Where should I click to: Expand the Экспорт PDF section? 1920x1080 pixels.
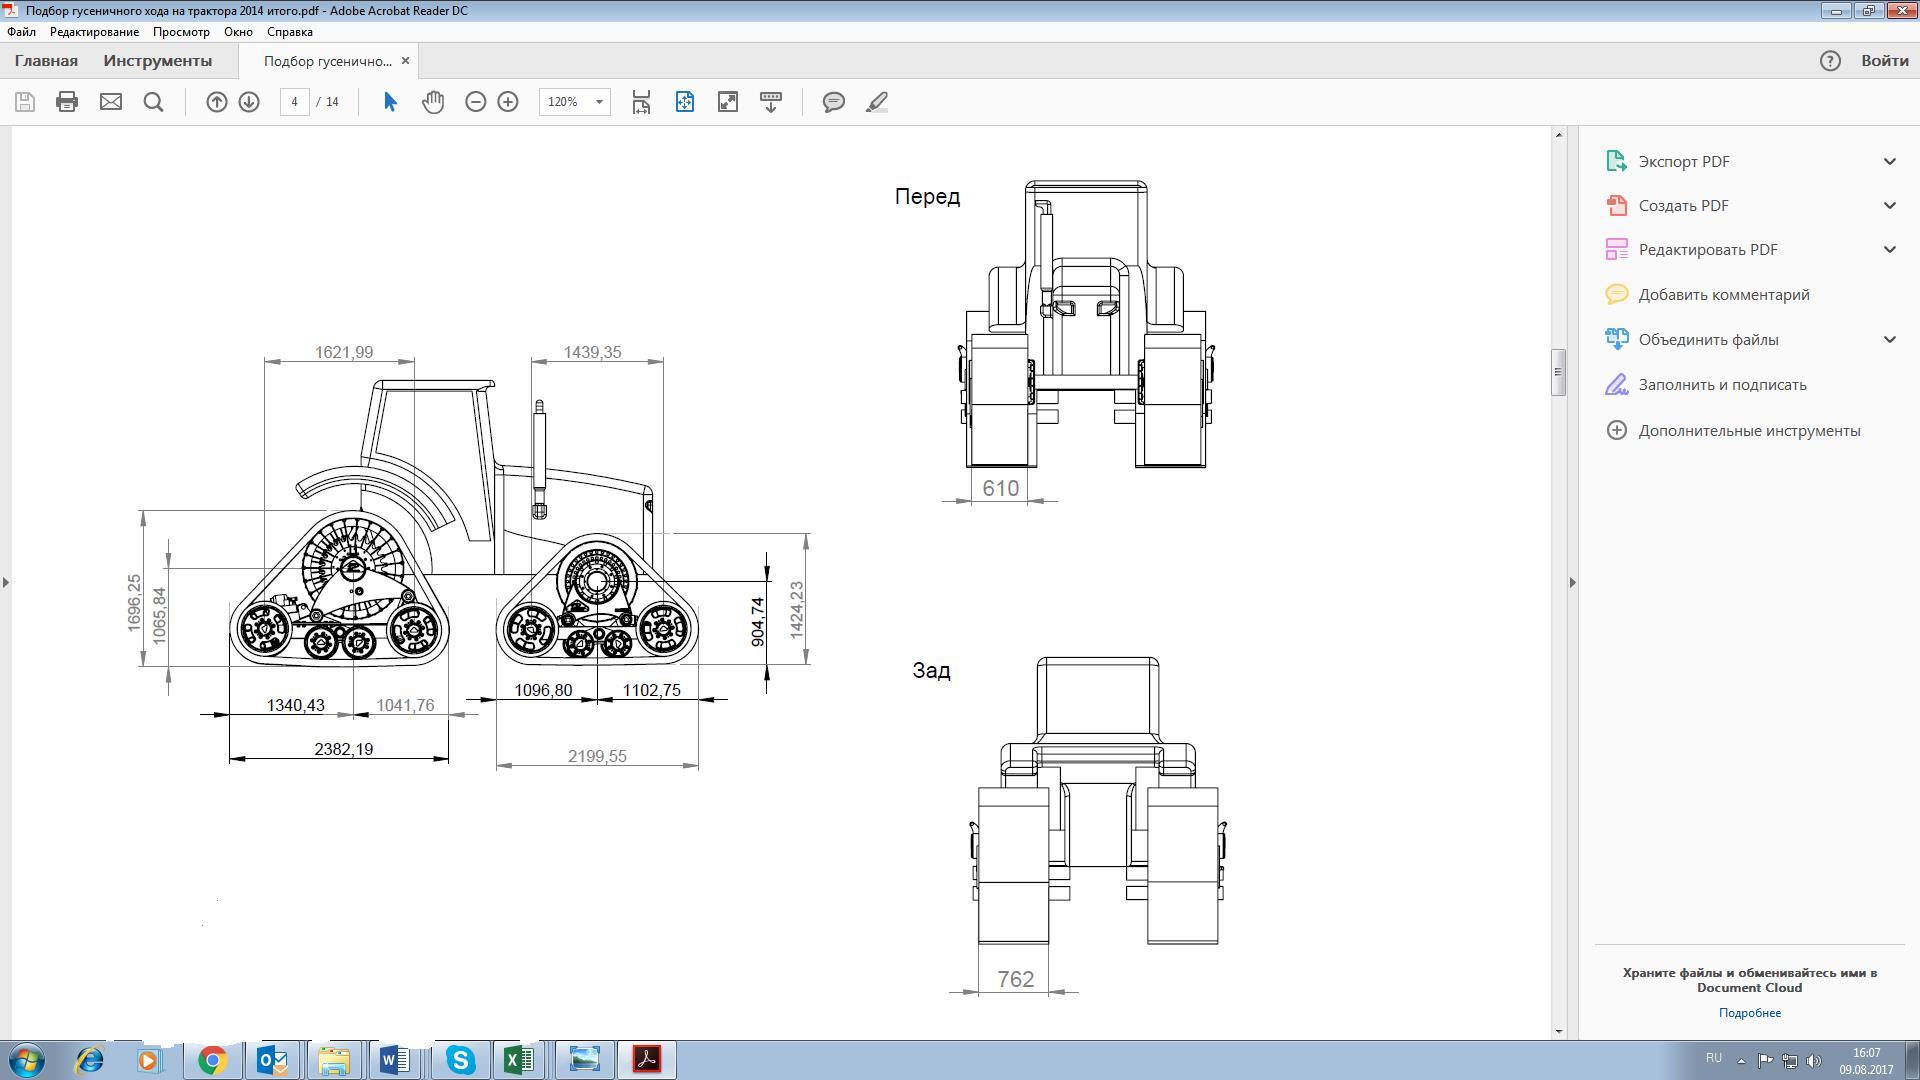click(x=1889, y=161)
